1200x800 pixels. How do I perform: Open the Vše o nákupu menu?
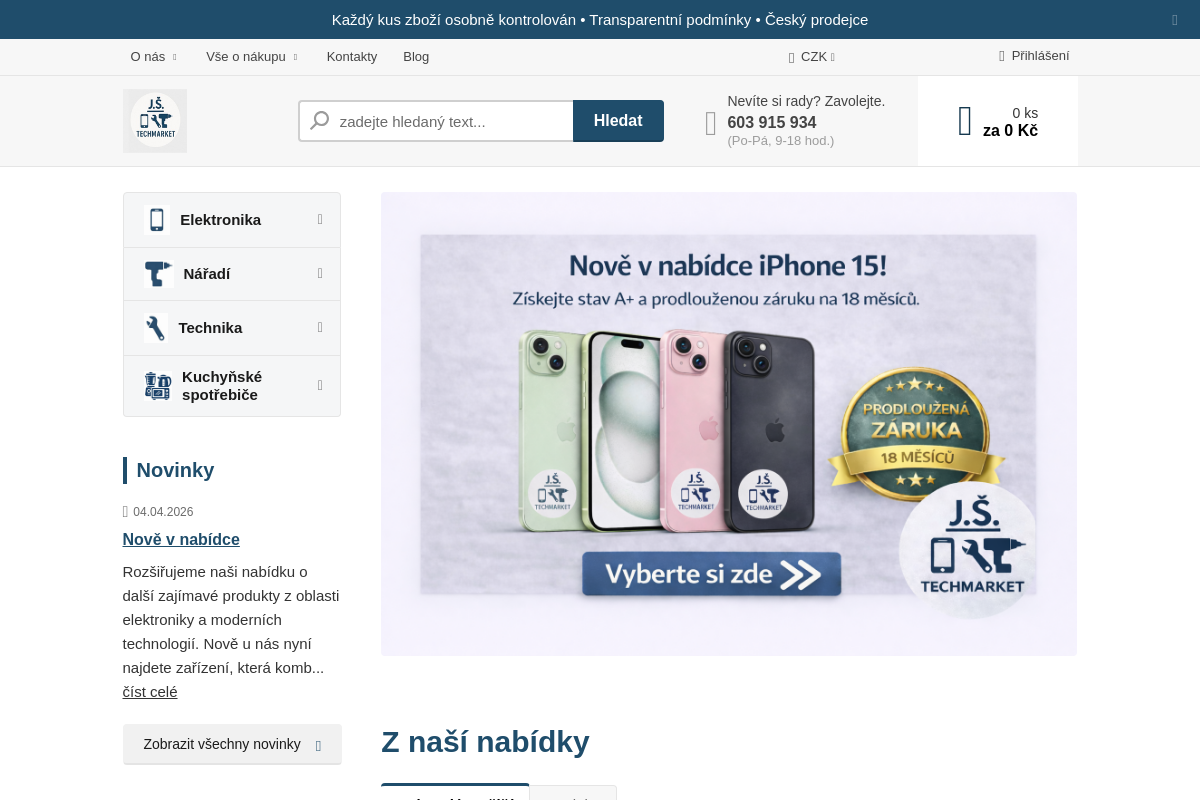coord(252,57)
